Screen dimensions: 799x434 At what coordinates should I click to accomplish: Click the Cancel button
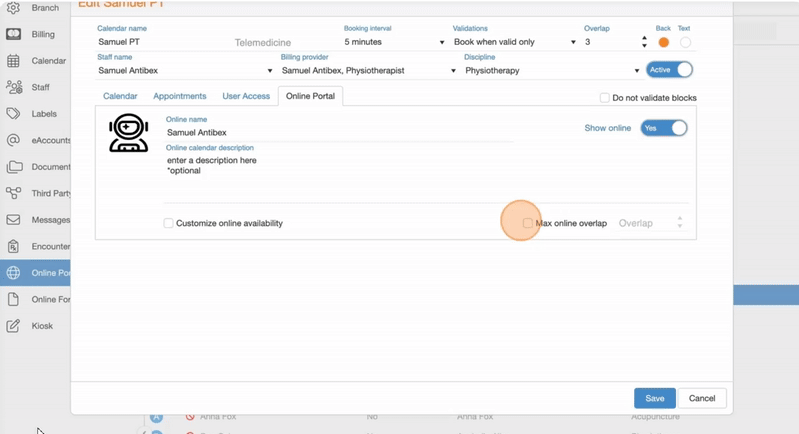tap(702, 398)
